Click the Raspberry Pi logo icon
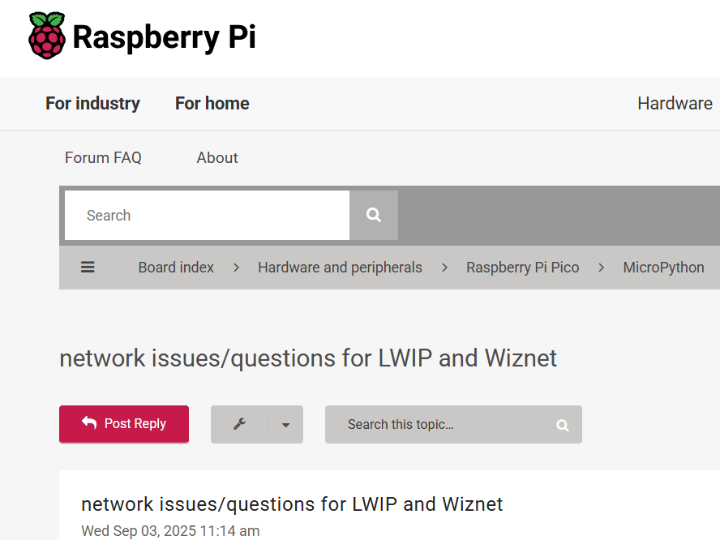Image resolution: width=720 pixels, height=540 pixels. 46,36
